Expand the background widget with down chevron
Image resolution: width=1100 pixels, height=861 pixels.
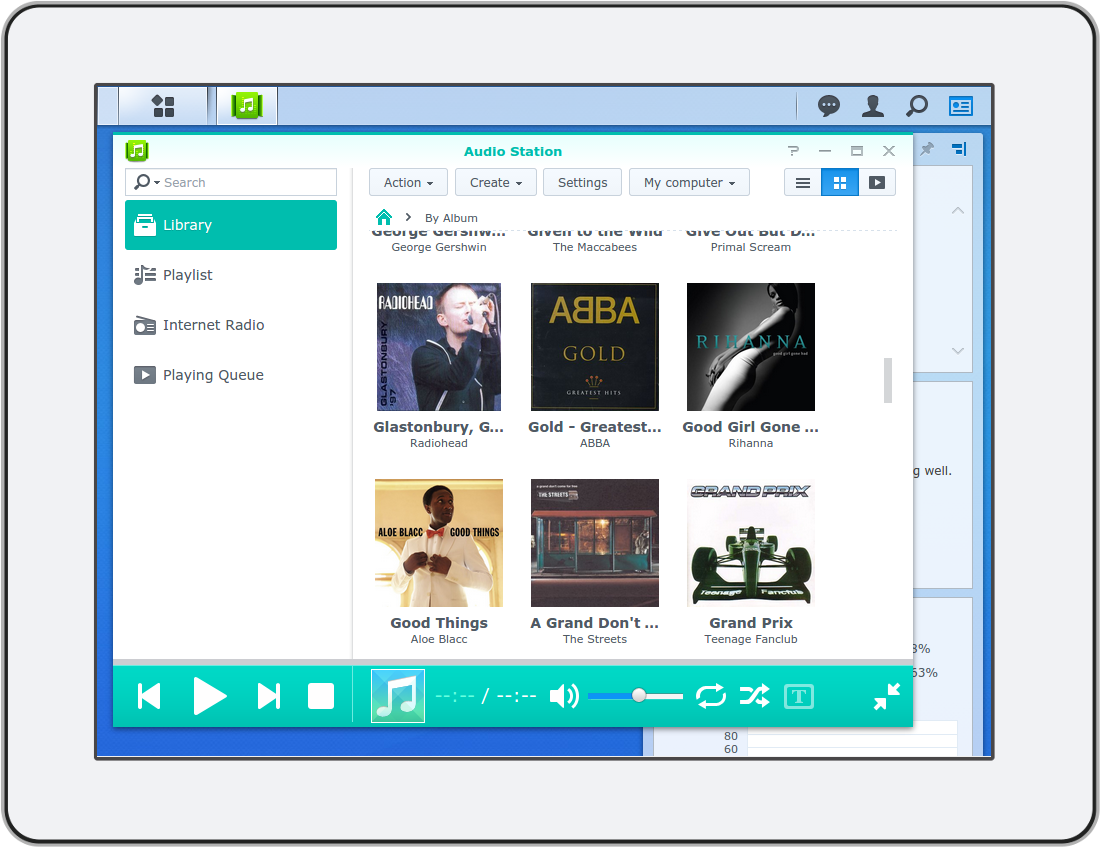pyautogui.click(x=958, y=350)
